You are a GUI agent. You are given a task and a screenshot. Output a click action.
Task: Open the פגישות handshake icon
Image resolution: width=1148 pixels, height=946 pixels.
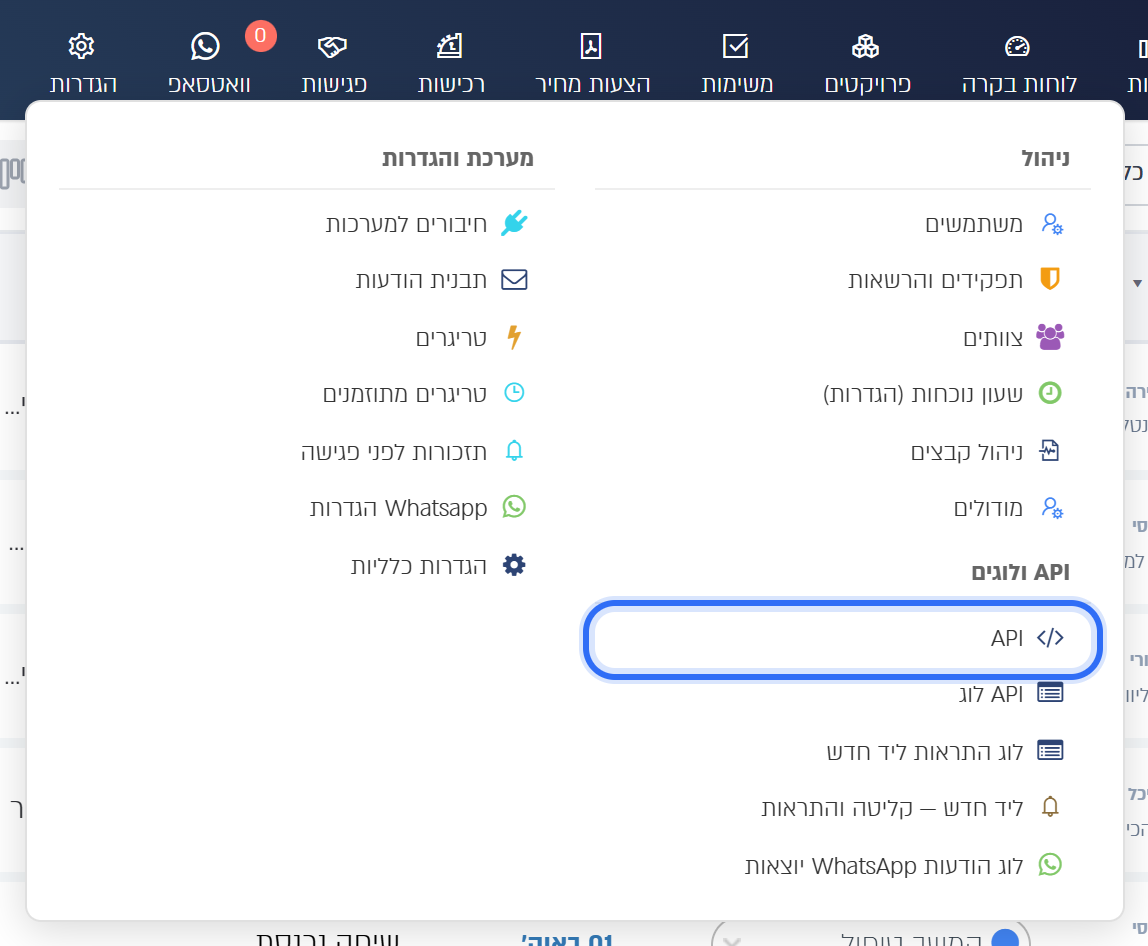pyautogui.click(x=332, y=47)
